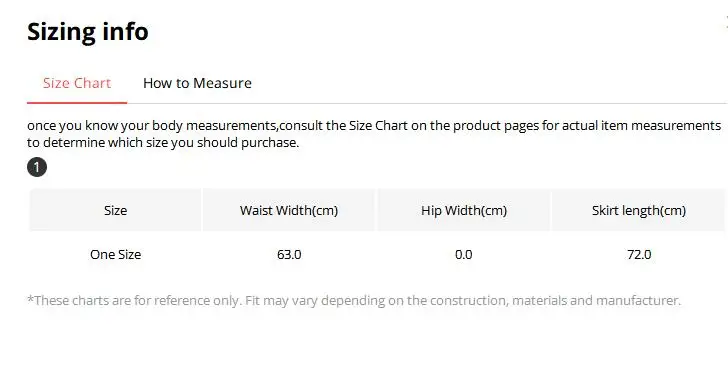Screen dimensions: 728x371
Task: Click the word 'manufacturer' in the disclaimer
Action: pyautogui.click(x=638, y=300)
